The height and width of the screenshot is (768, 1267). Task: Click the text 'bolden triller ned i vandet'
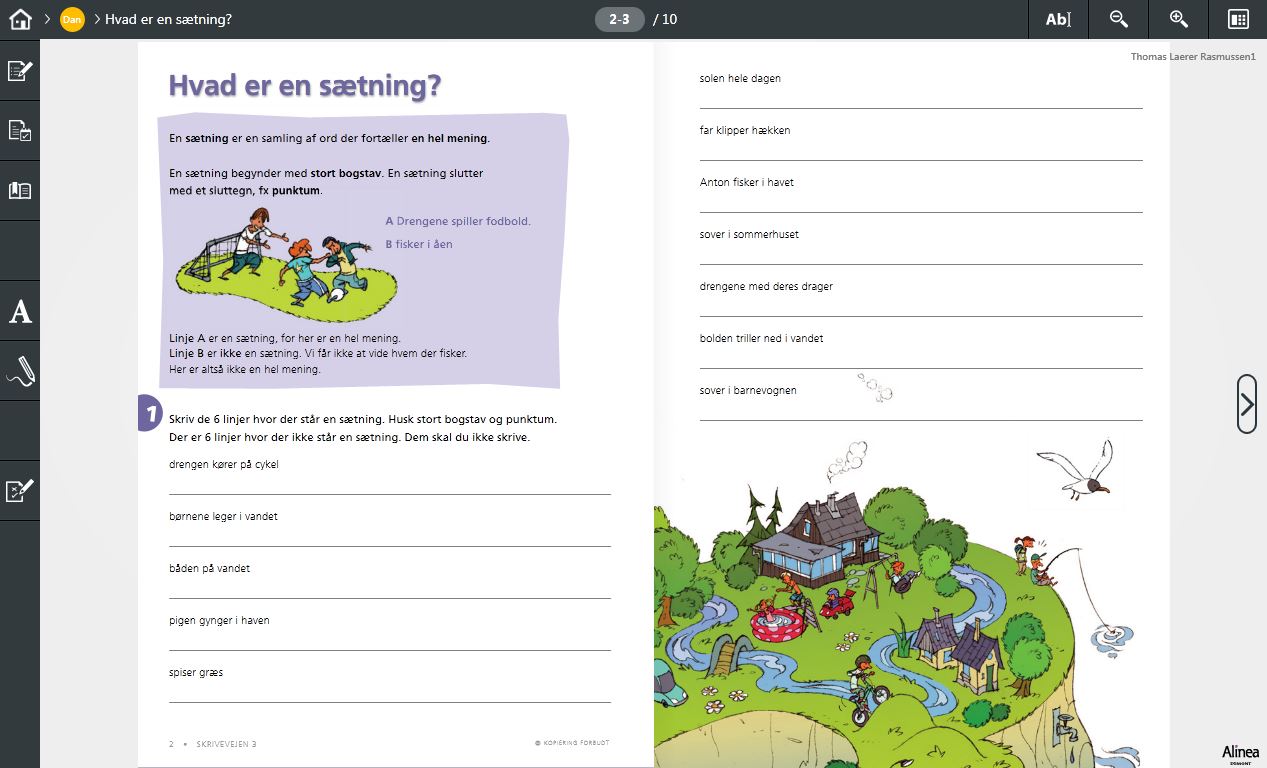[762, 338]
